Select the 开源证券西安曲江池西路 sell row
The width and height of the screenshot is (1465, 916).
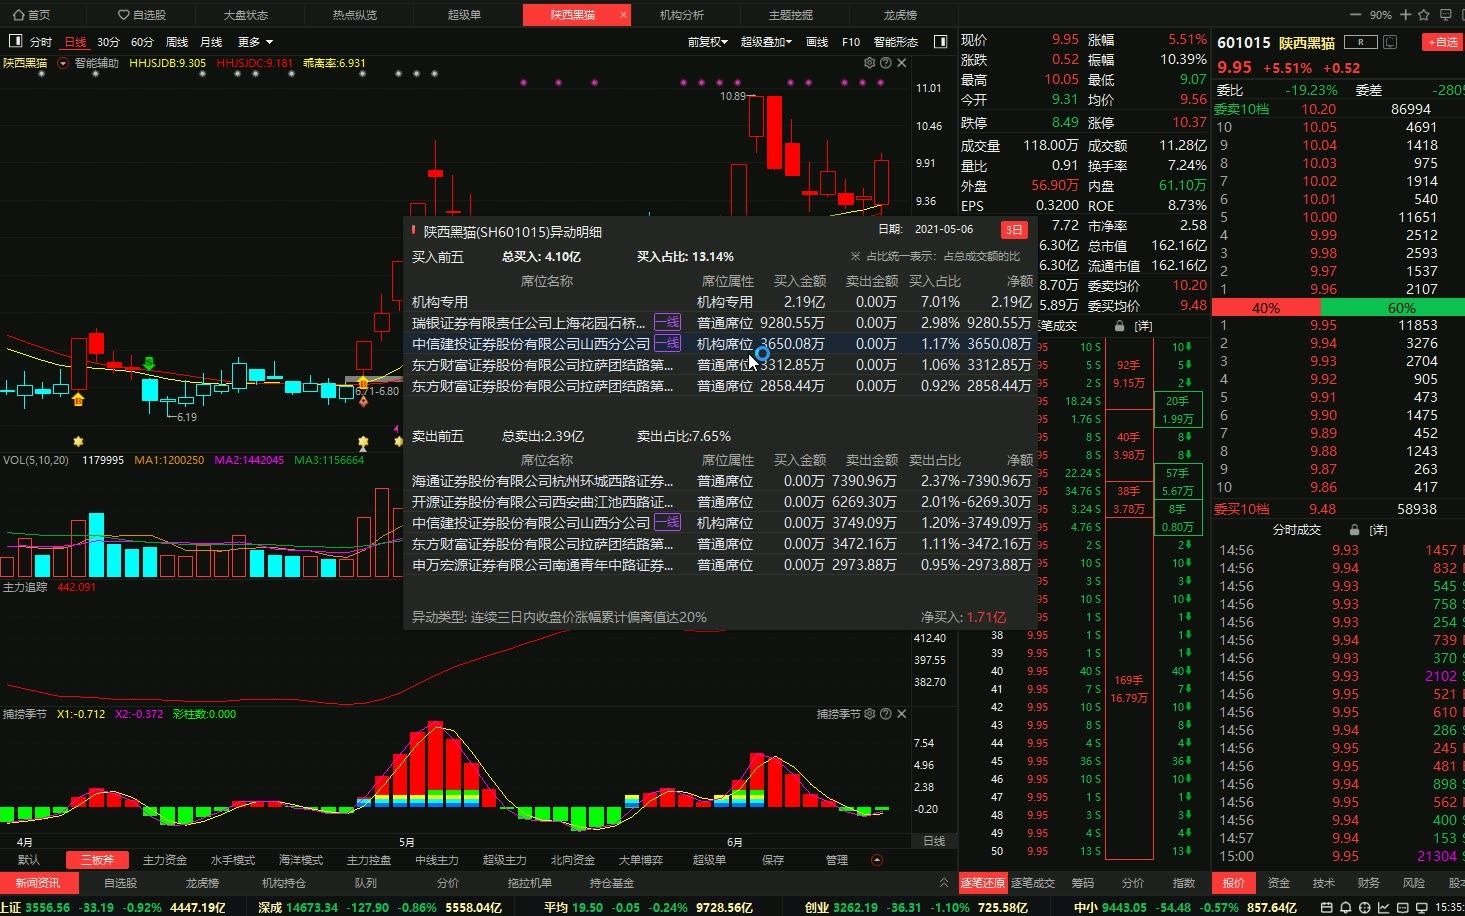pos(721,502)
